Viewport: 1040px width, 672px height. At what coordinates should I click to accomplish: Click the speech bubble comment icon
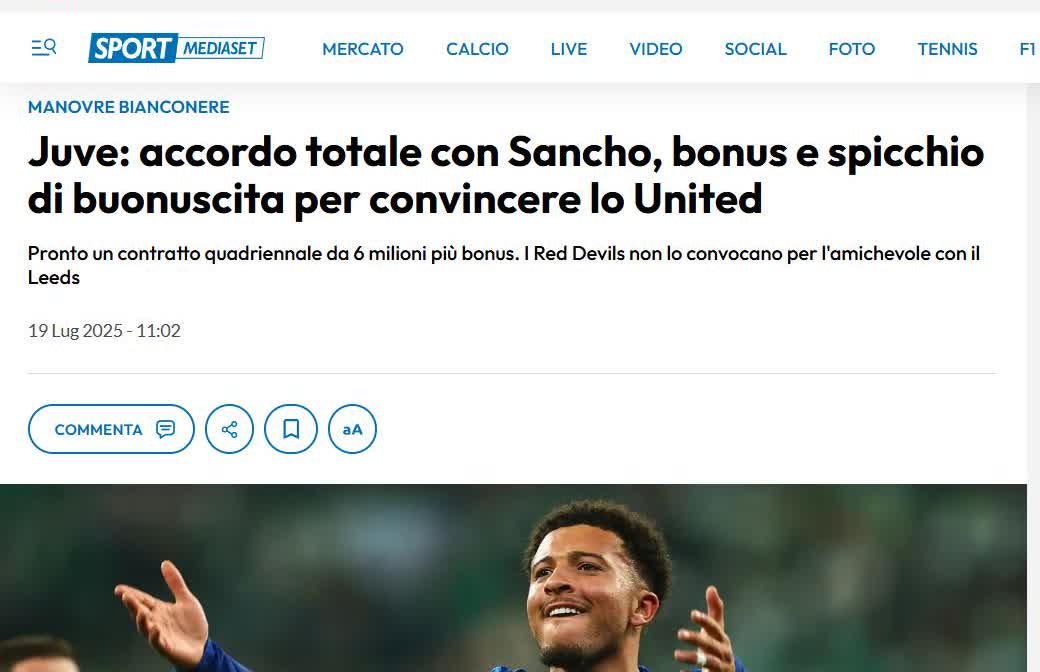165,429
